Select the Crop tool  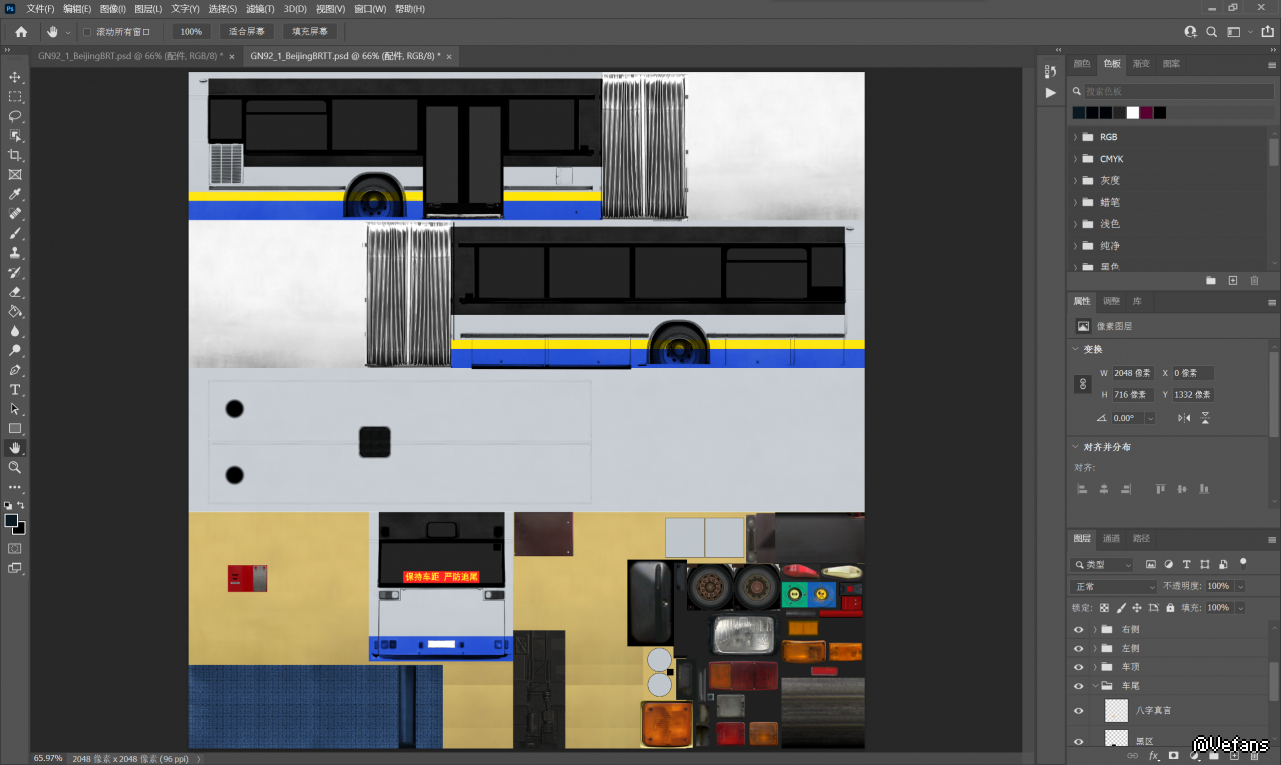coord(15,155)
